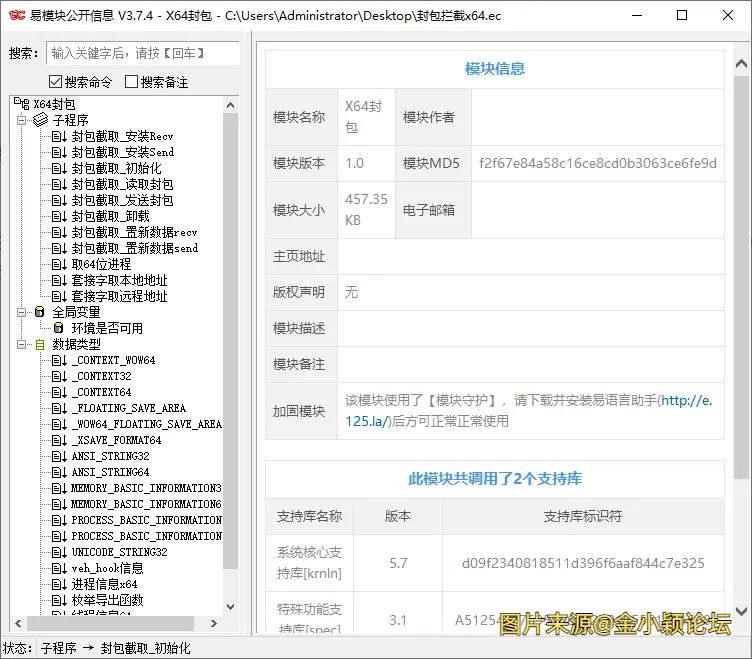Click the icon beside UNICODE_STRING32
752x659 pixels.
coord(59,552)
